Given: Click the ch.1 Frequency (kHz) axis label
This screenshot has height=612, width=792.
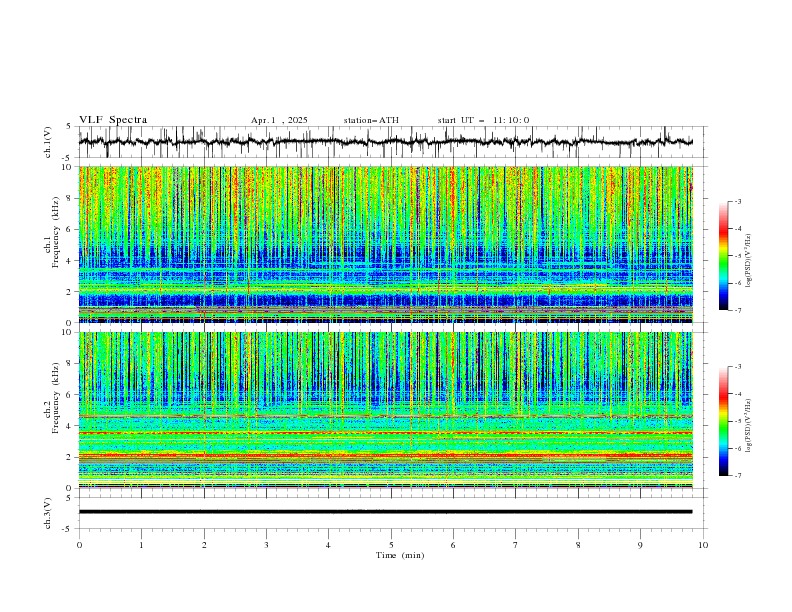Looking at the screenshot, I should (52, 233).
